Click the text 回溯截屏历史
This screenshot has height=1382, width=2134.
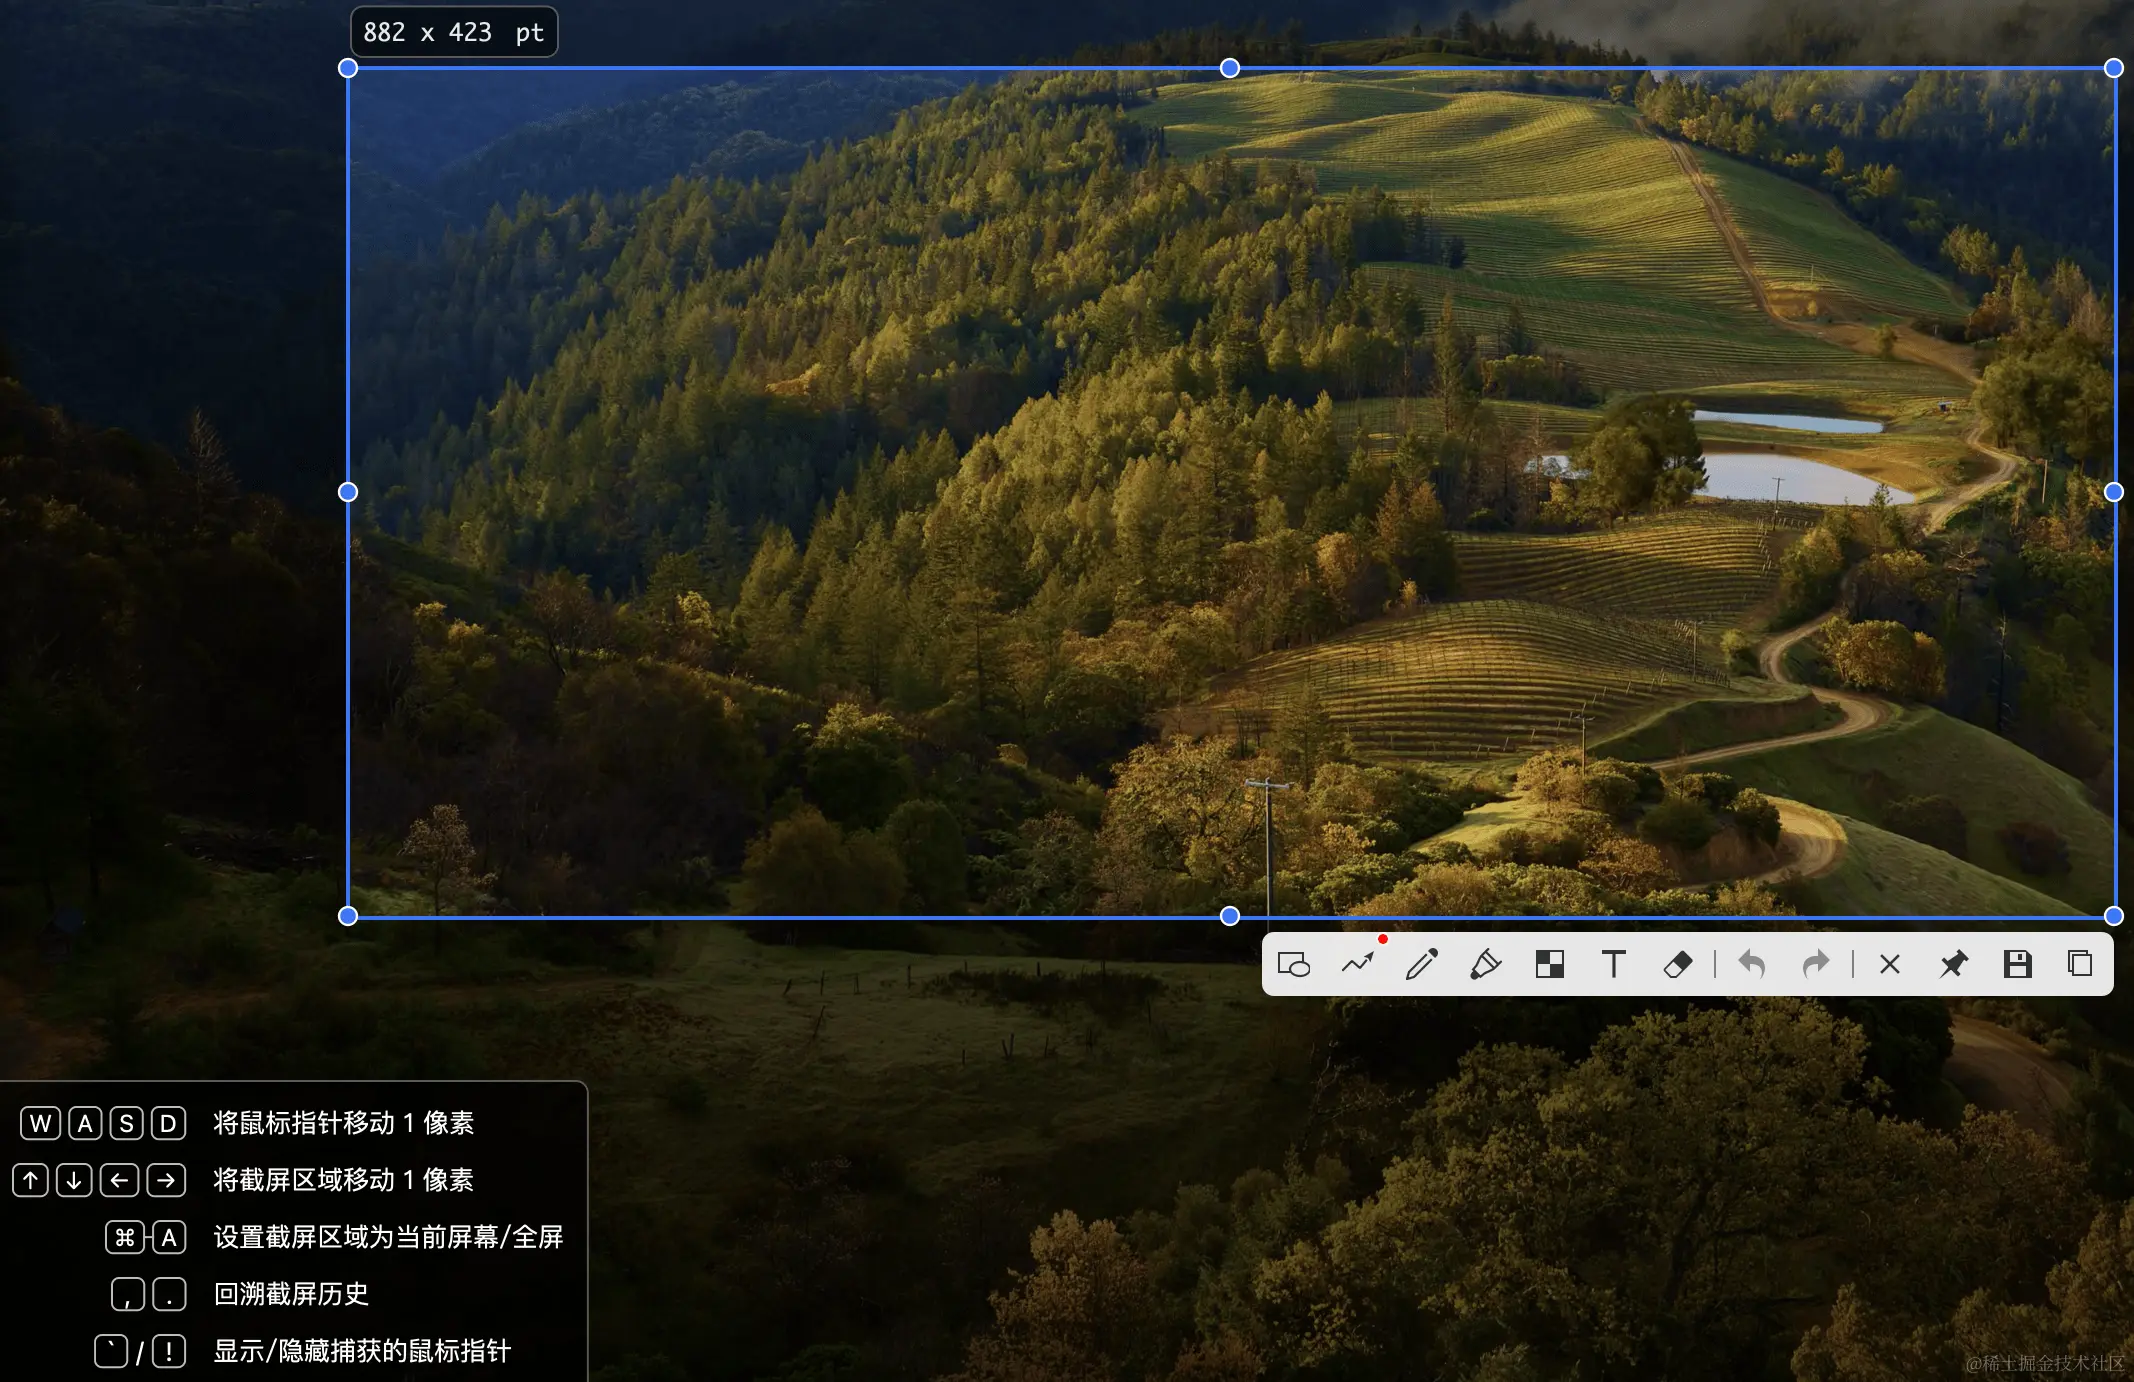291,1294
